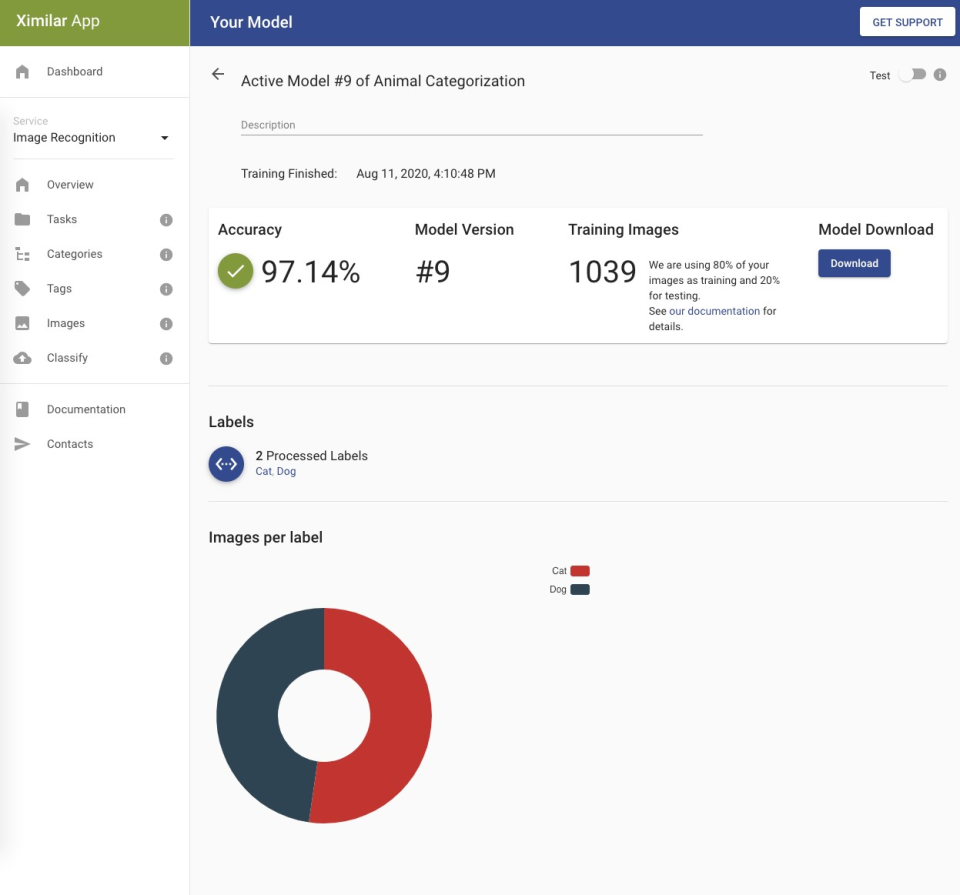This screenshot has height=895, width=960.
Task: Click the Contacts paper plane icon
Action: point(22,444)
